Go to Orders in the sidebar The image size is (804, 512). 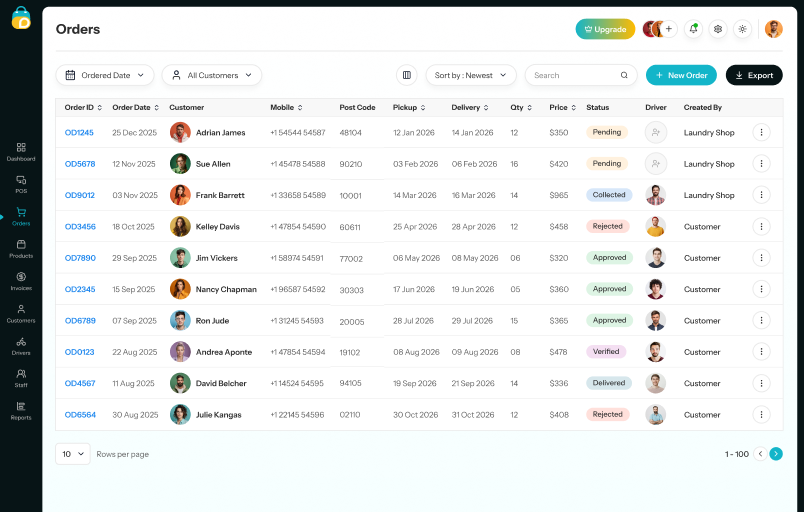[21, 216]
